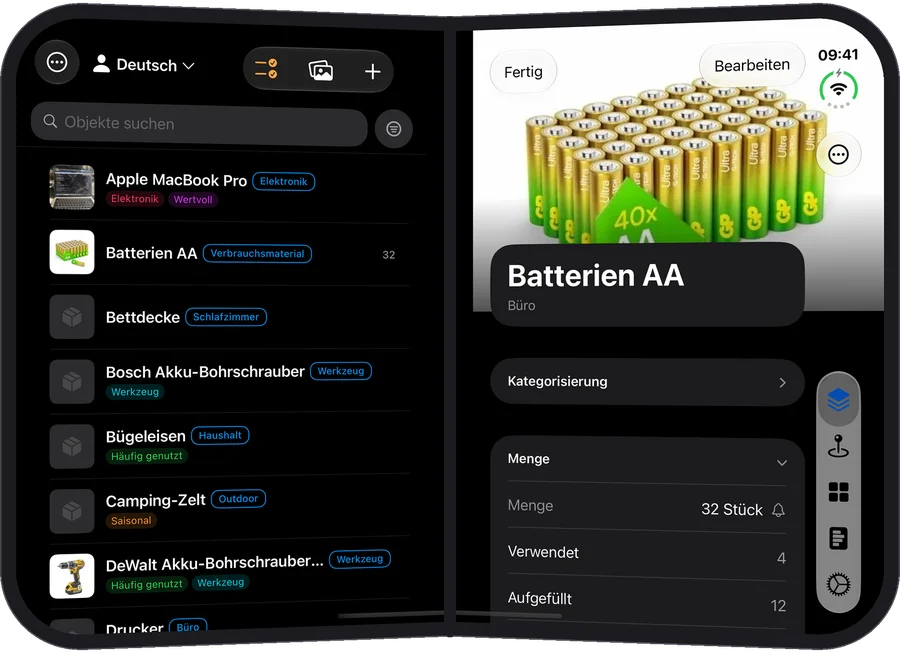Click the Verwendet row value 4
Viewport: 900px width, 653px height.
click(x=781, y=558)
